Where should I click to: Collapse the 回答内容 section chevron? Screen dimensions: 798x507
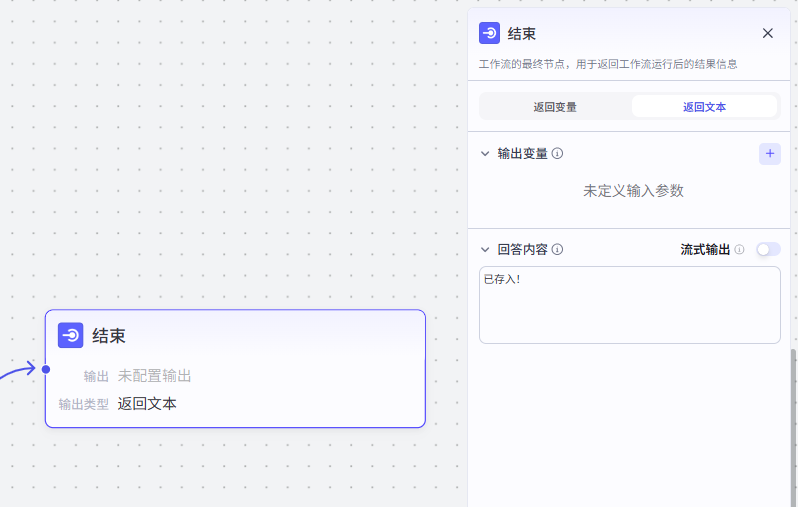(x=485, y=250)
